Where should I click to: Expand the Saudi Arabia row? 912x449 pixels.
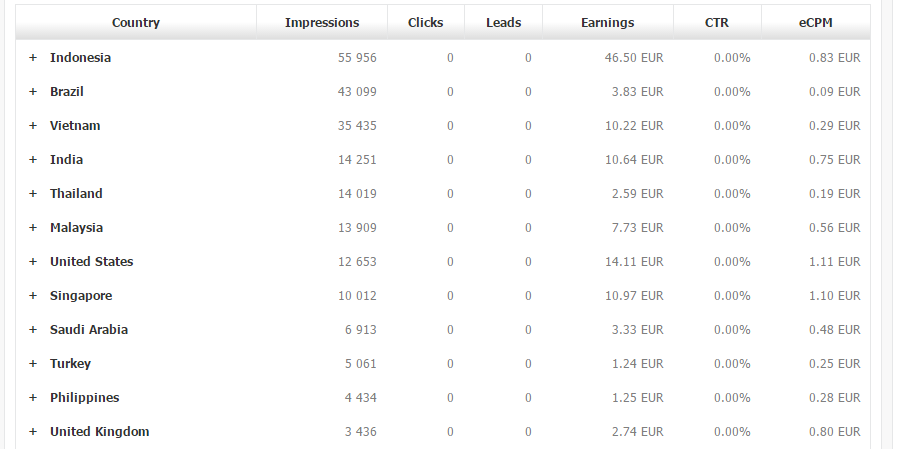coord(33,330)
